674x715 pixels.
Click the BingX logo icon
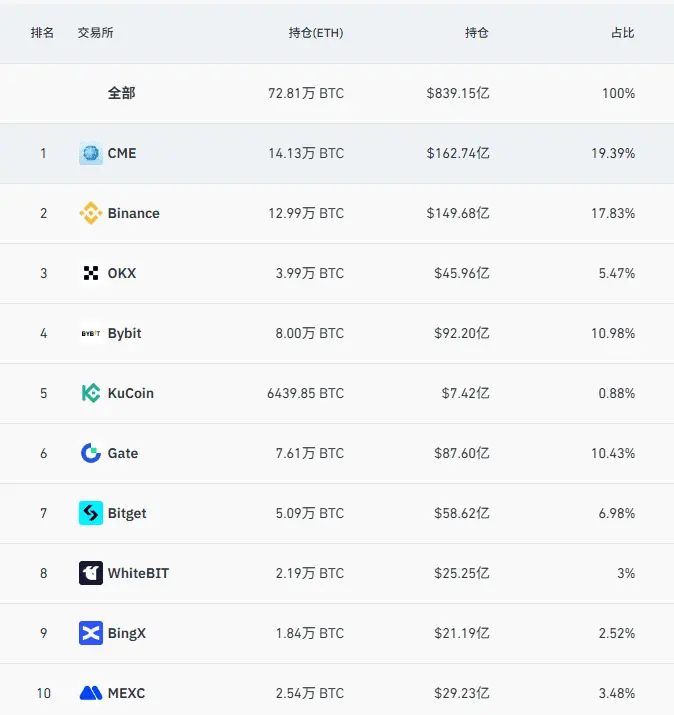point(91,633)
